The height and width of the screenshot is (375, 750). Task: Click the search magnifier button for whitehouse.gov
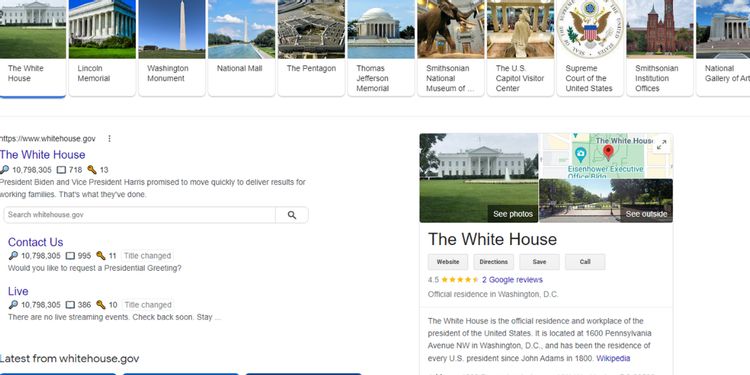tap(292, 215)
